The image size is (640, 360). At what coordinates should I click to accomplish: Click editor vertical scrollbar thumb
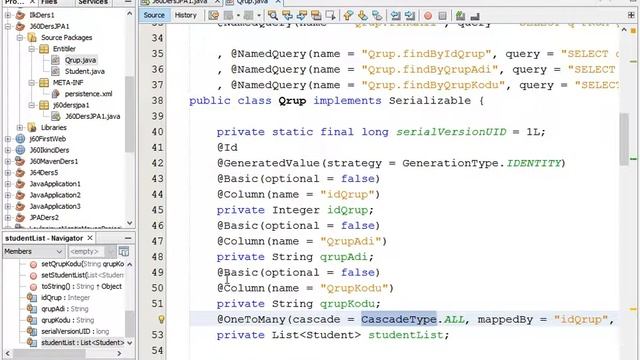click(x=624, y=139)
